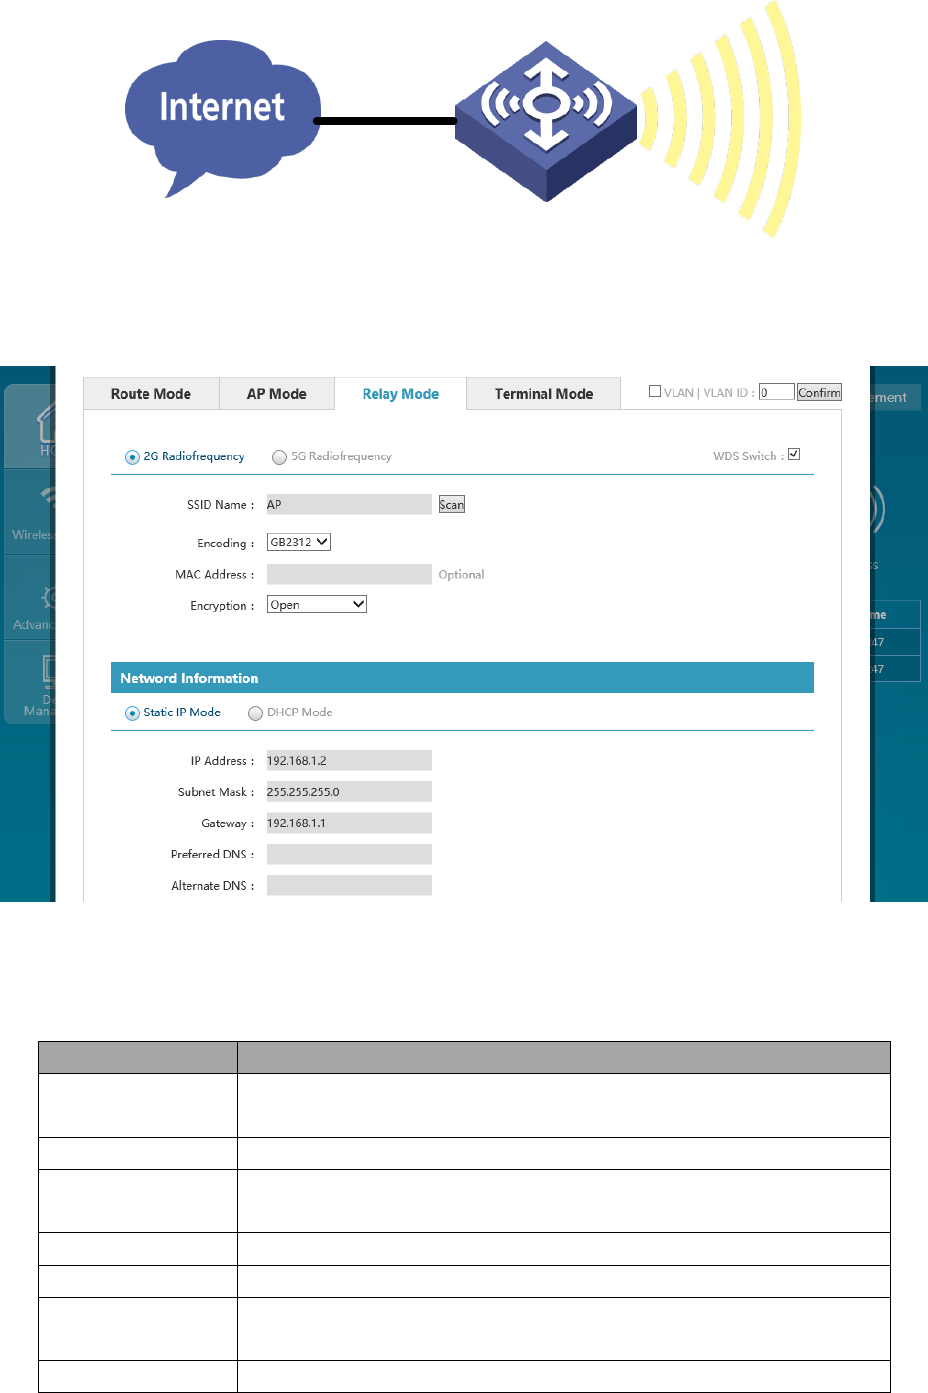
Task: Click the Optional label beside MAC Address
Action: [x=461, y=574]
